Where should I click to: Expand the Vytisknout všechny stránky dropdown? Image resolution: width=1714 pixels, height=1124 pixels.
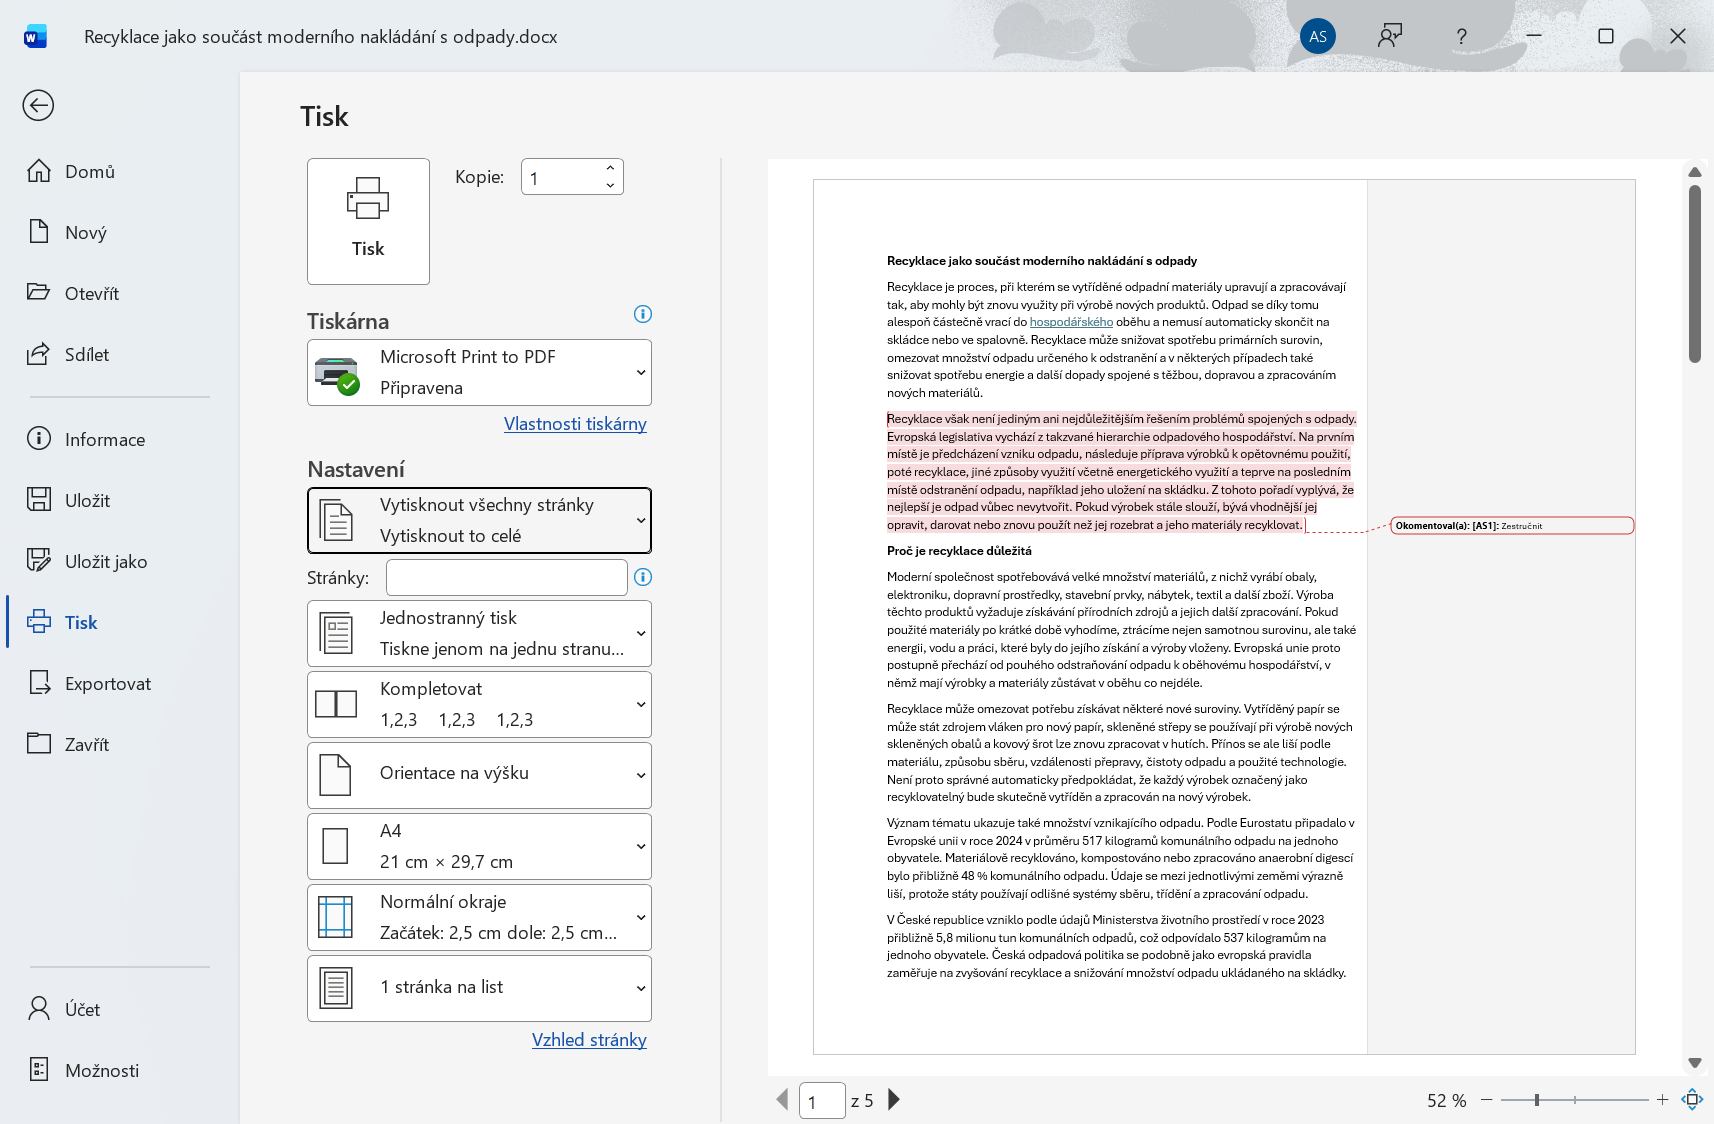(479, 520)
